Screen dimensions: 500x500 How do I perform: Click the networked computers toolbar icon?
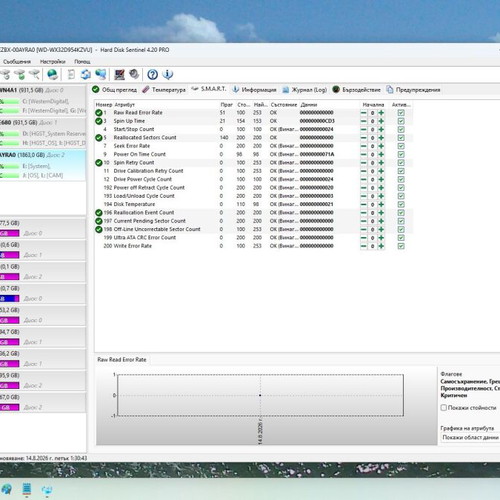tap(101, 74)
